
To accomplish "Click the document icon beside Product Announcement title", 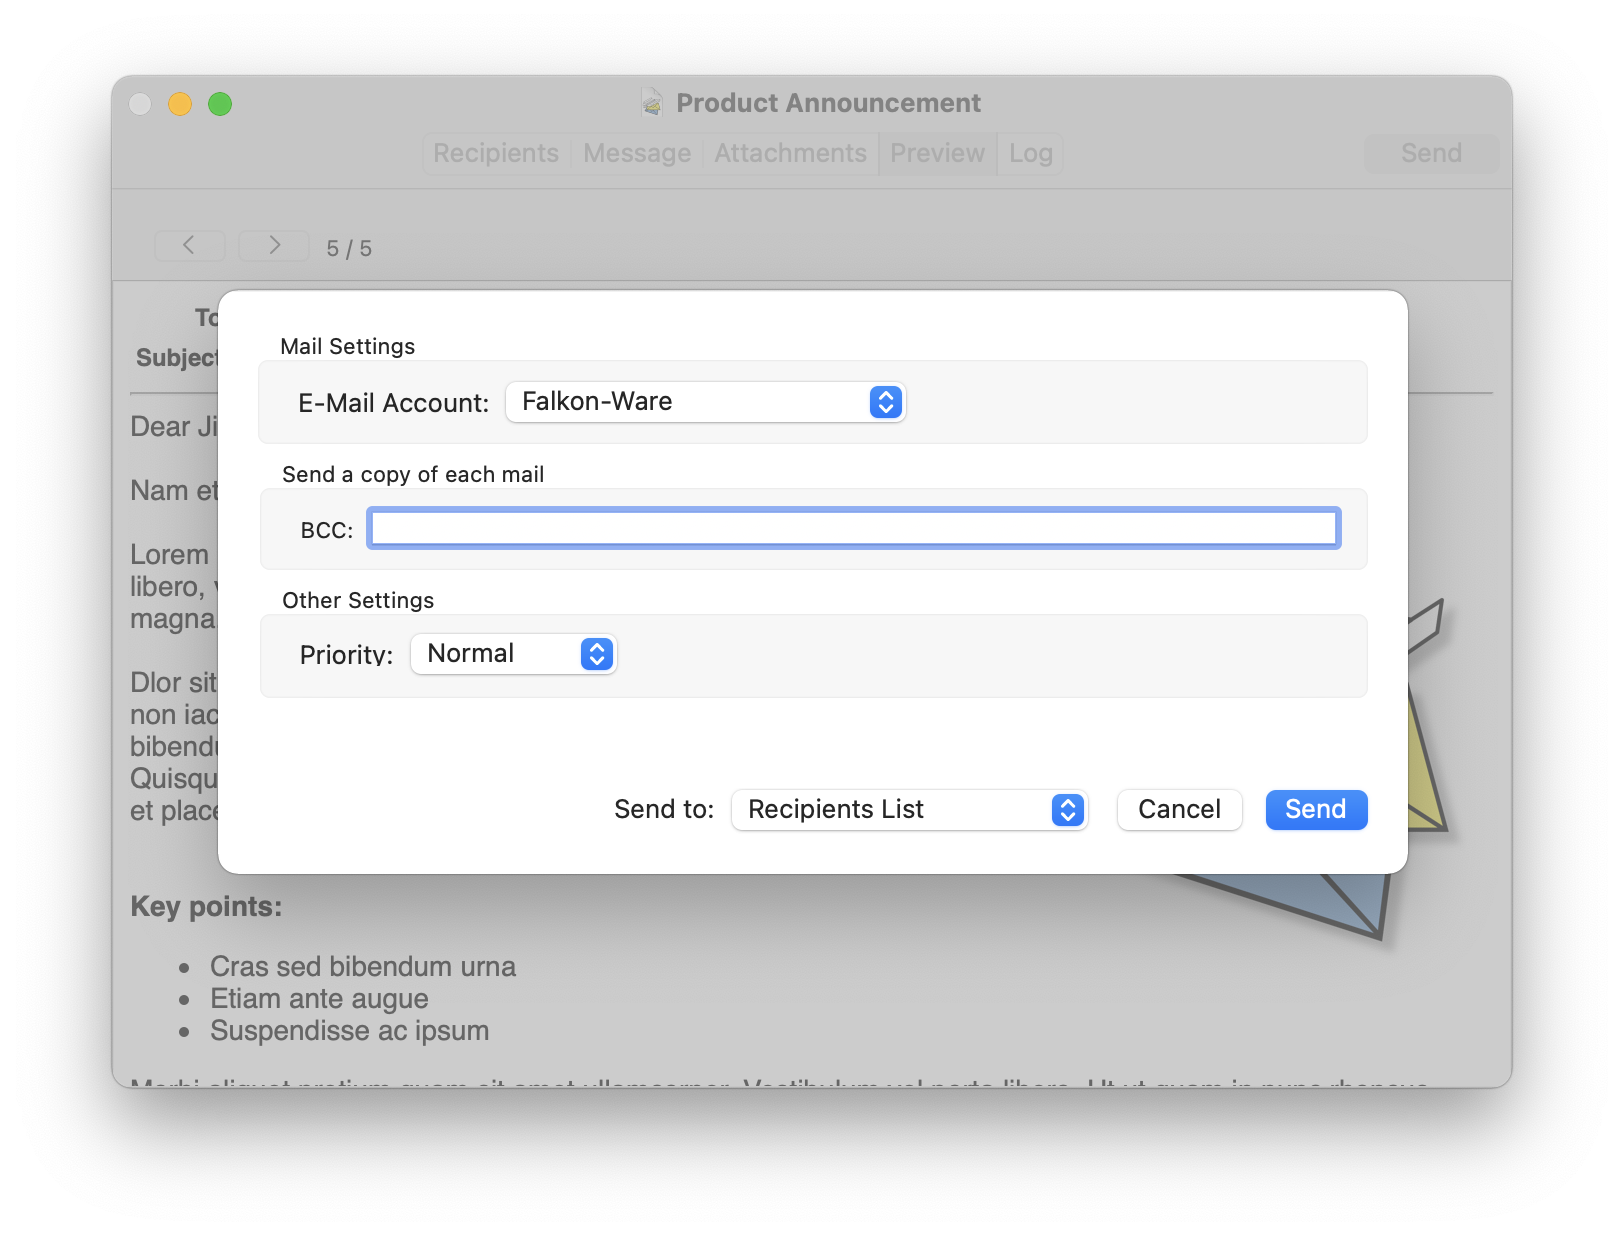I will (x=652, y=103).
